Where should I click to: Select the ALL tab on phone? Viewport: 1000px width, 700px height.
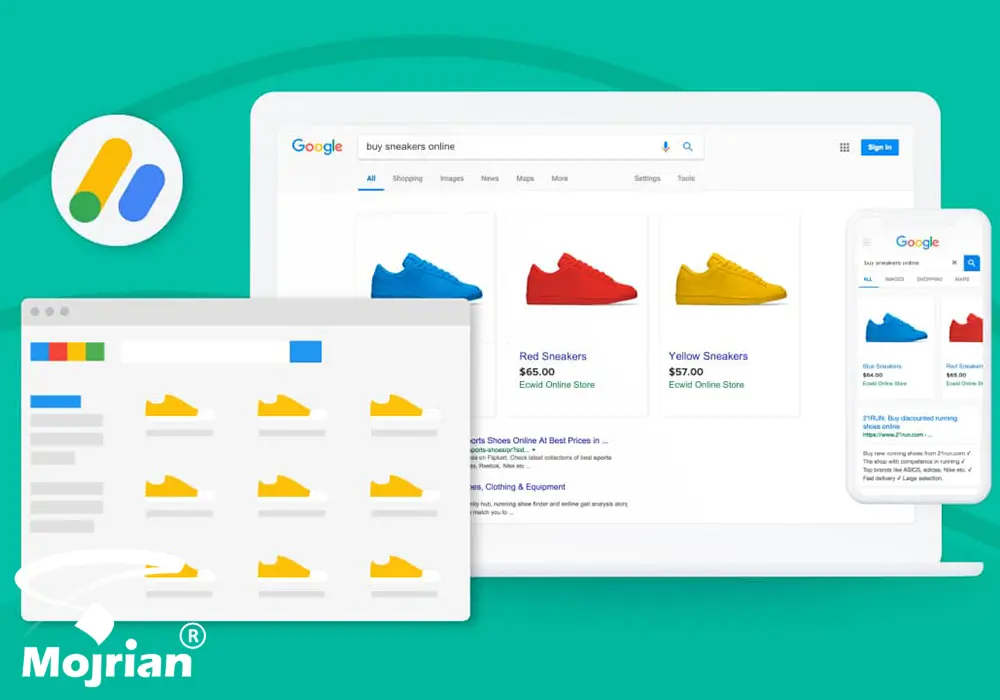coord(868,279)
